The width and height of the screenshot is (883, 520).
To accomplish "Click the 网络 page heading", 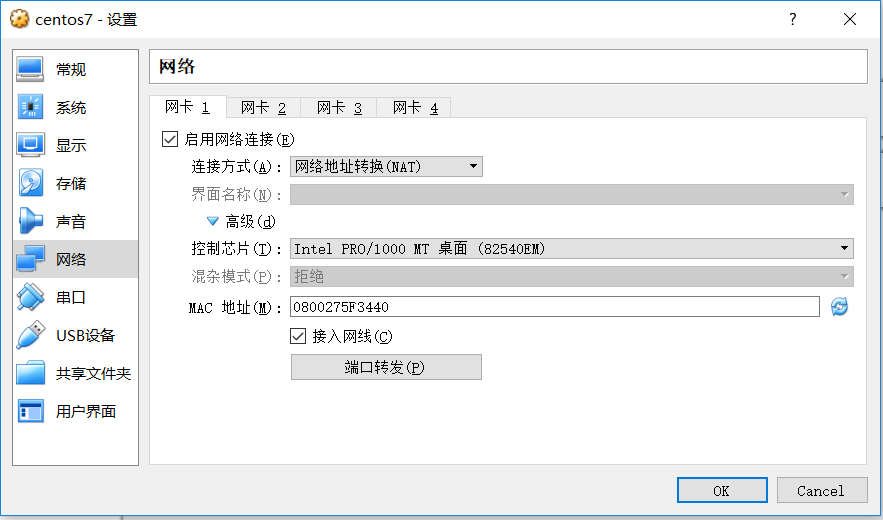I will point(177,66).
